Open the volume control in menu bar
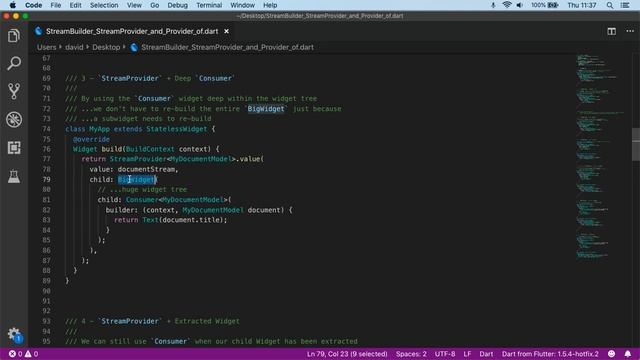The height and width of the screenshot is (360, 640). tap(520, 5)
